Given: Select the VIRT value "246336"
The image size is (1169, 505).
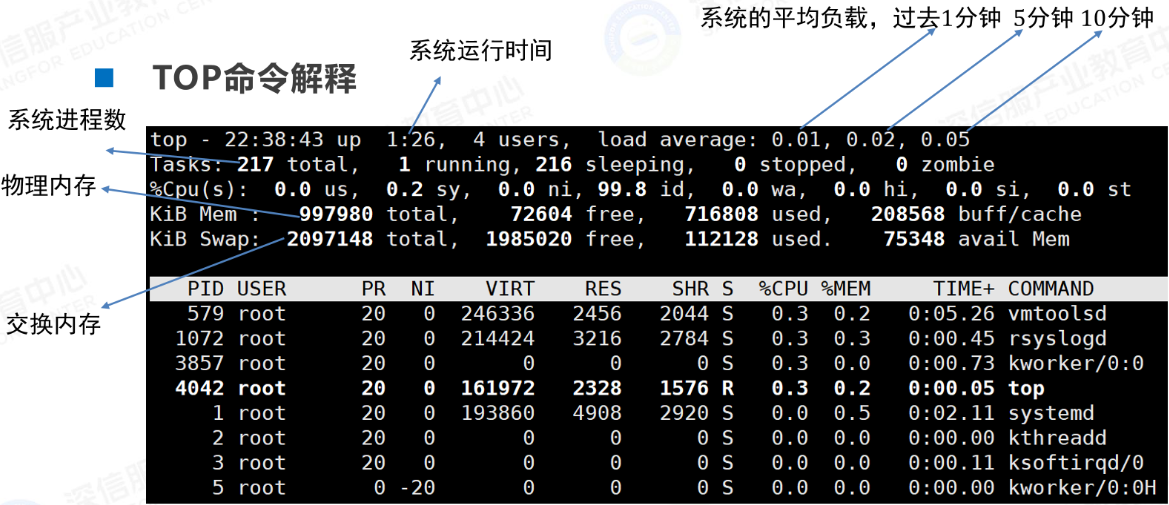Looking at the screenshot, I should tap(498, 314).
